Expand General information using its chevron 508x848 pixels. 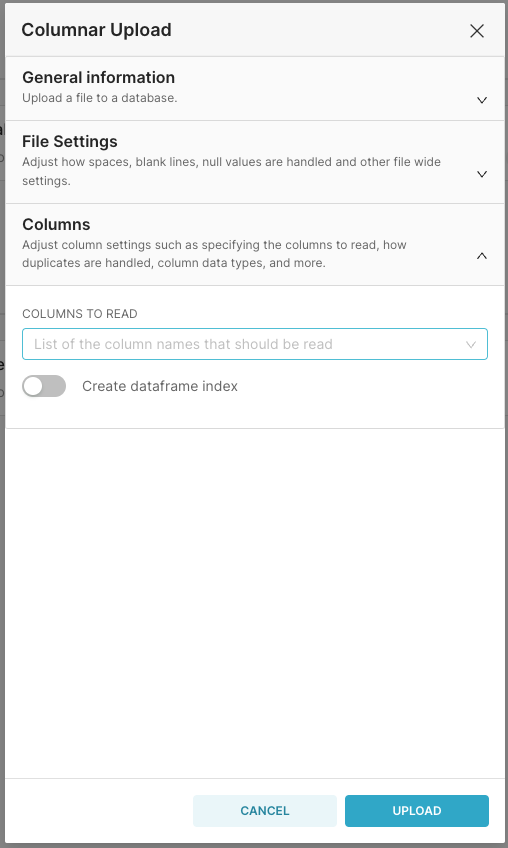tap(481, 100)
